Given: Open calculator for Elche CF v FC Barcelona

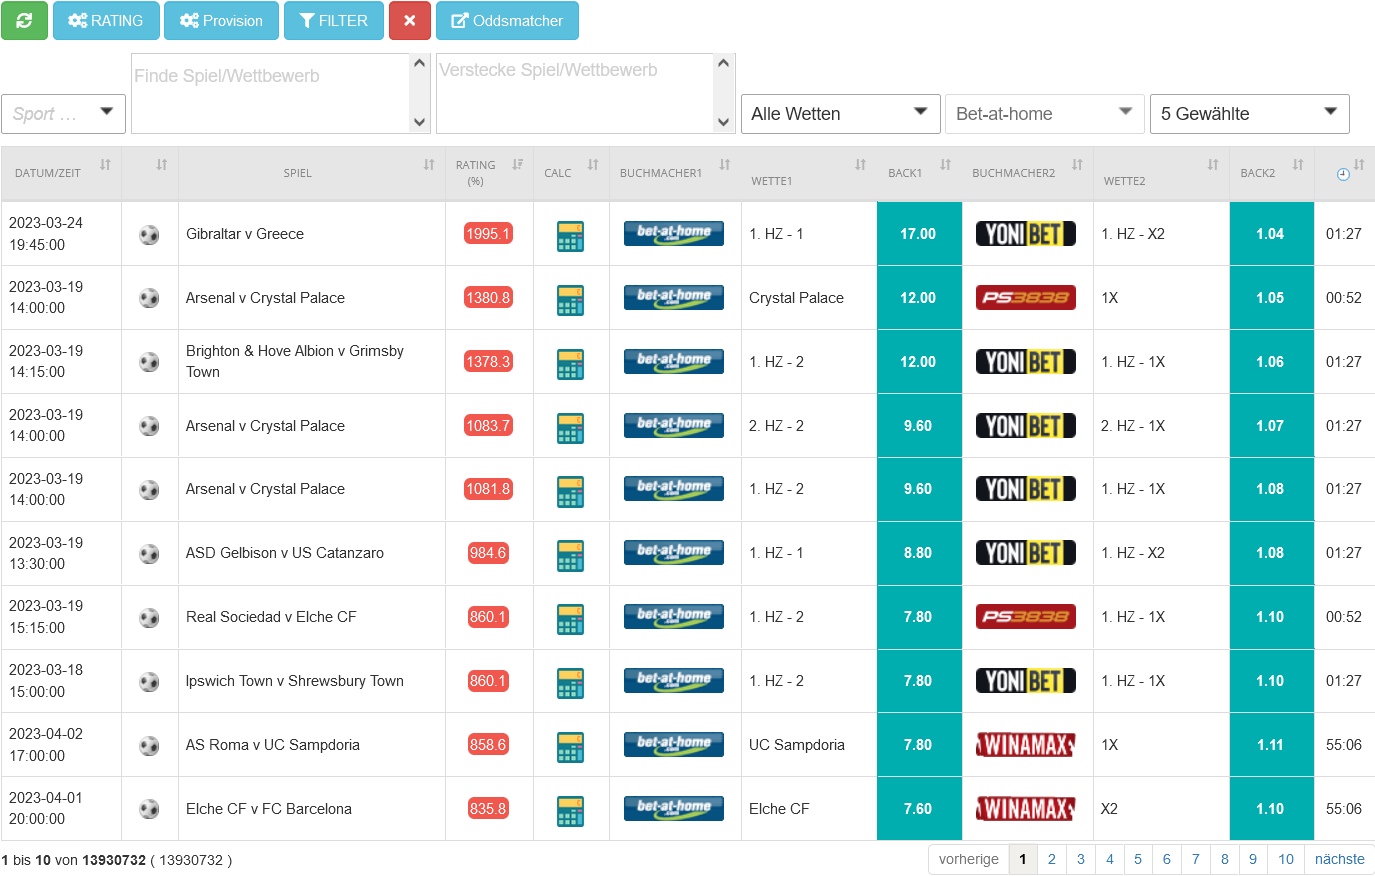Looking at the screenshot, I should coord(570,811).
